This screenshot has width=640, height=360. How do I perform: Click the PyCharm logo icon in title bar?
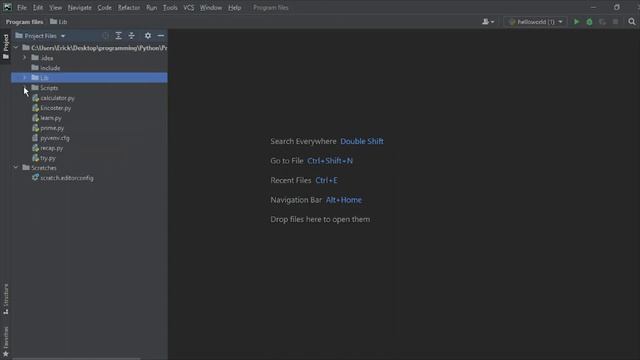pos(7,7)
